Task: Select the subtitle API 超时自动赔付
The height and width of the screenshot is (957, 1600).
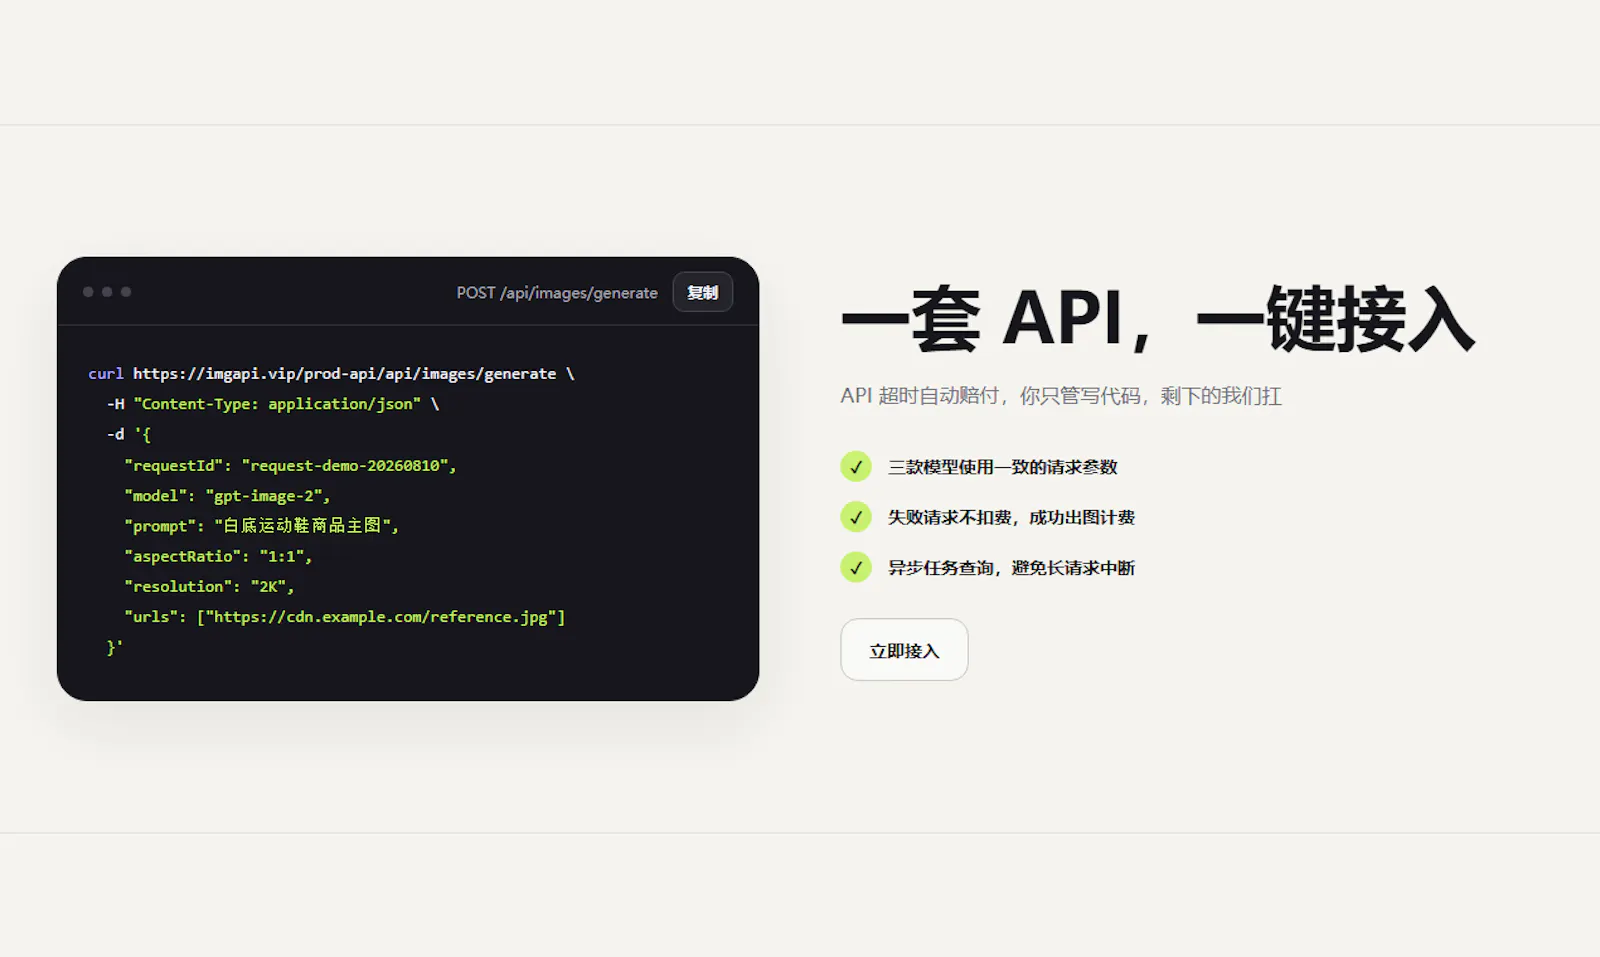Action: [x=1061, y=396]
